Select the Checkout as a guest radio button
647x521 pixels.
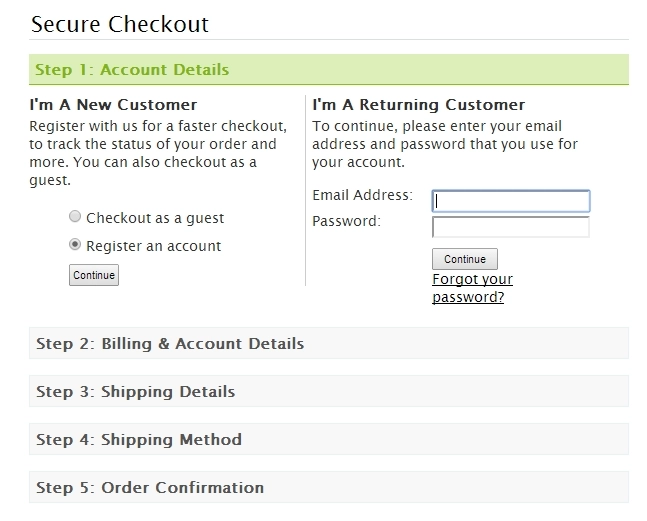pyautogui.click(x=75, y=217)
